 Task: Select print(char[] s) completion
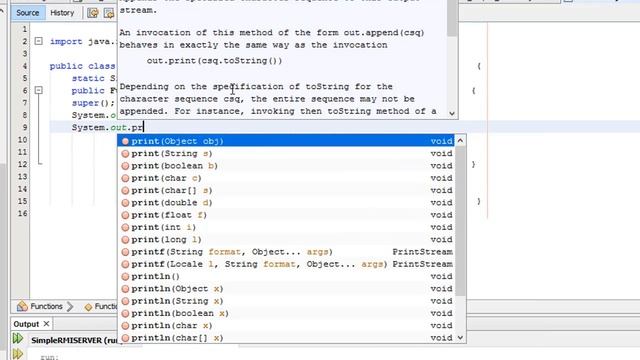(x=286, y=190)
